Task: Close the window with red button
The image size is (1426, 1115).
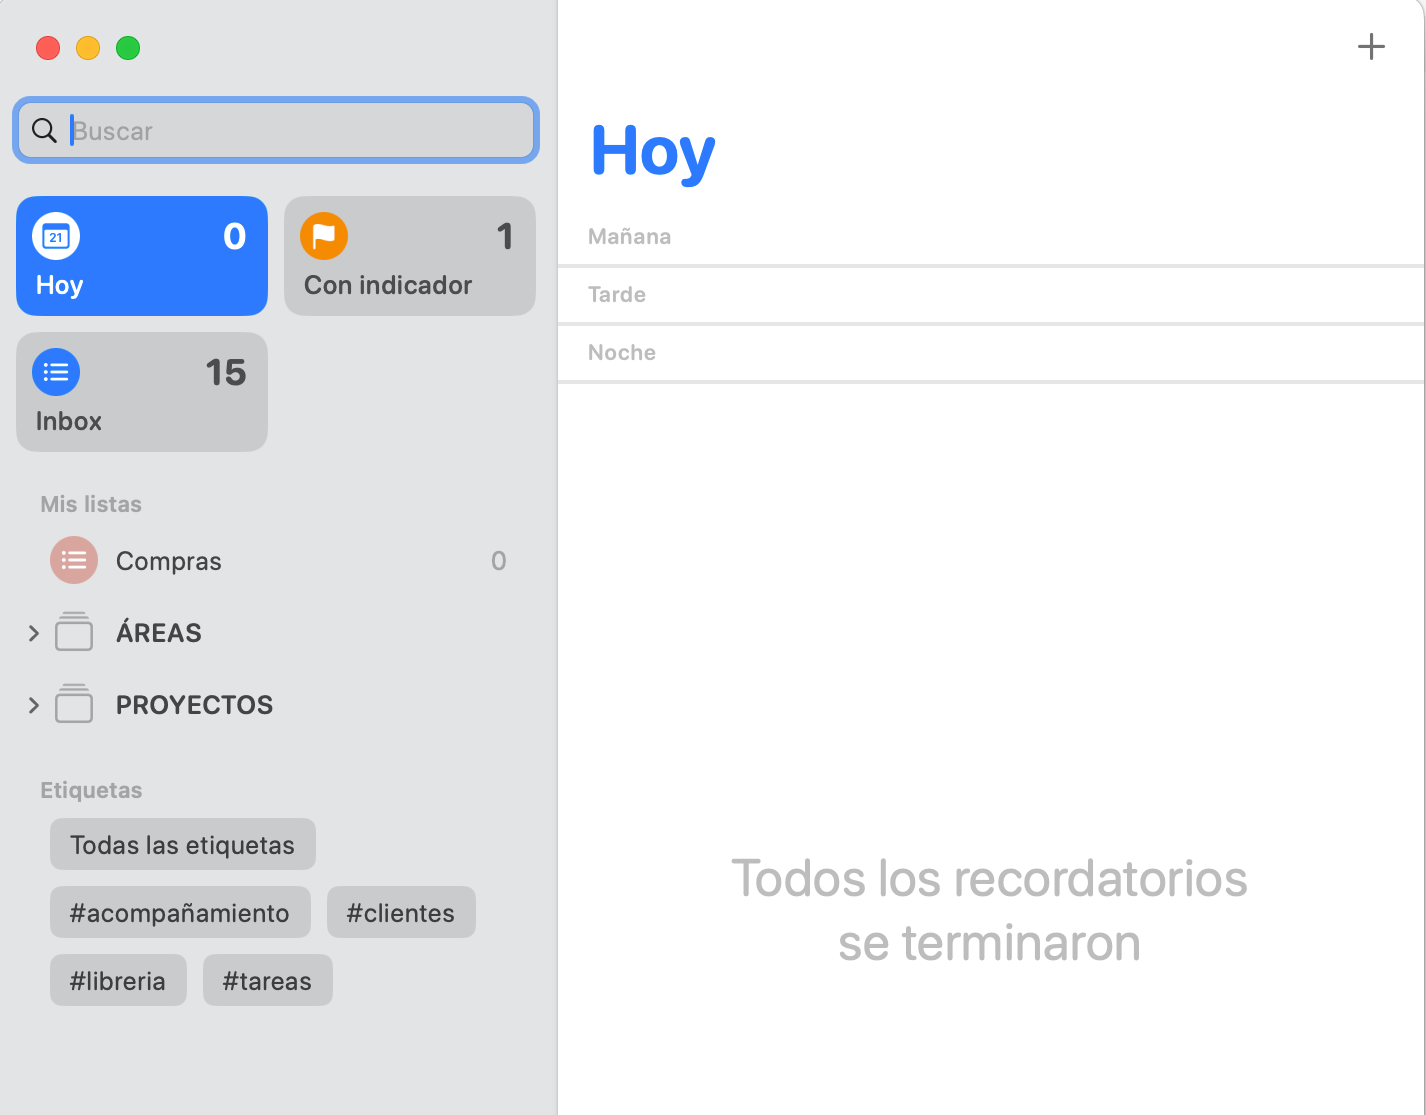Action: click(x=48, y=48)
